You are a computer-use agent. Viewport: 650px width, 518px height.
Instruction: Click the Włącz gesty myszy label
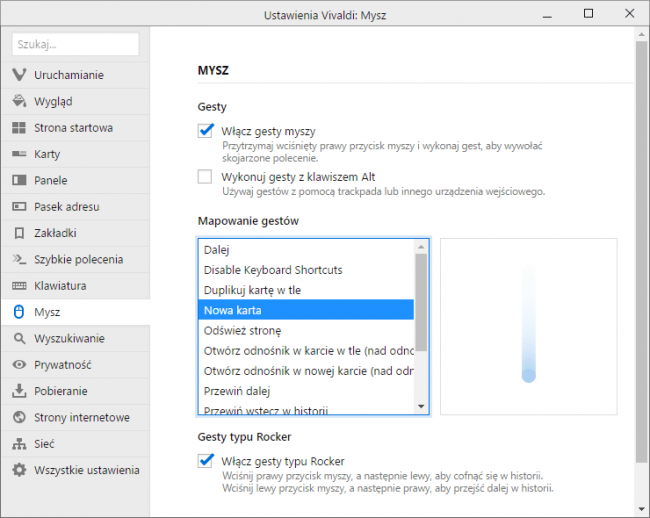pyautogui.click(x=268, y=131)
